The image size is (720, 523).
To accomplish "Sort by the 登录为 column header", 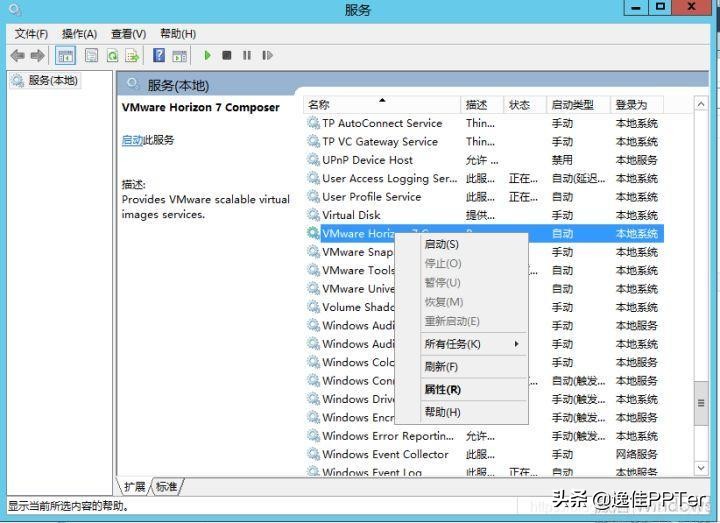I will click(x=637, y=105).
